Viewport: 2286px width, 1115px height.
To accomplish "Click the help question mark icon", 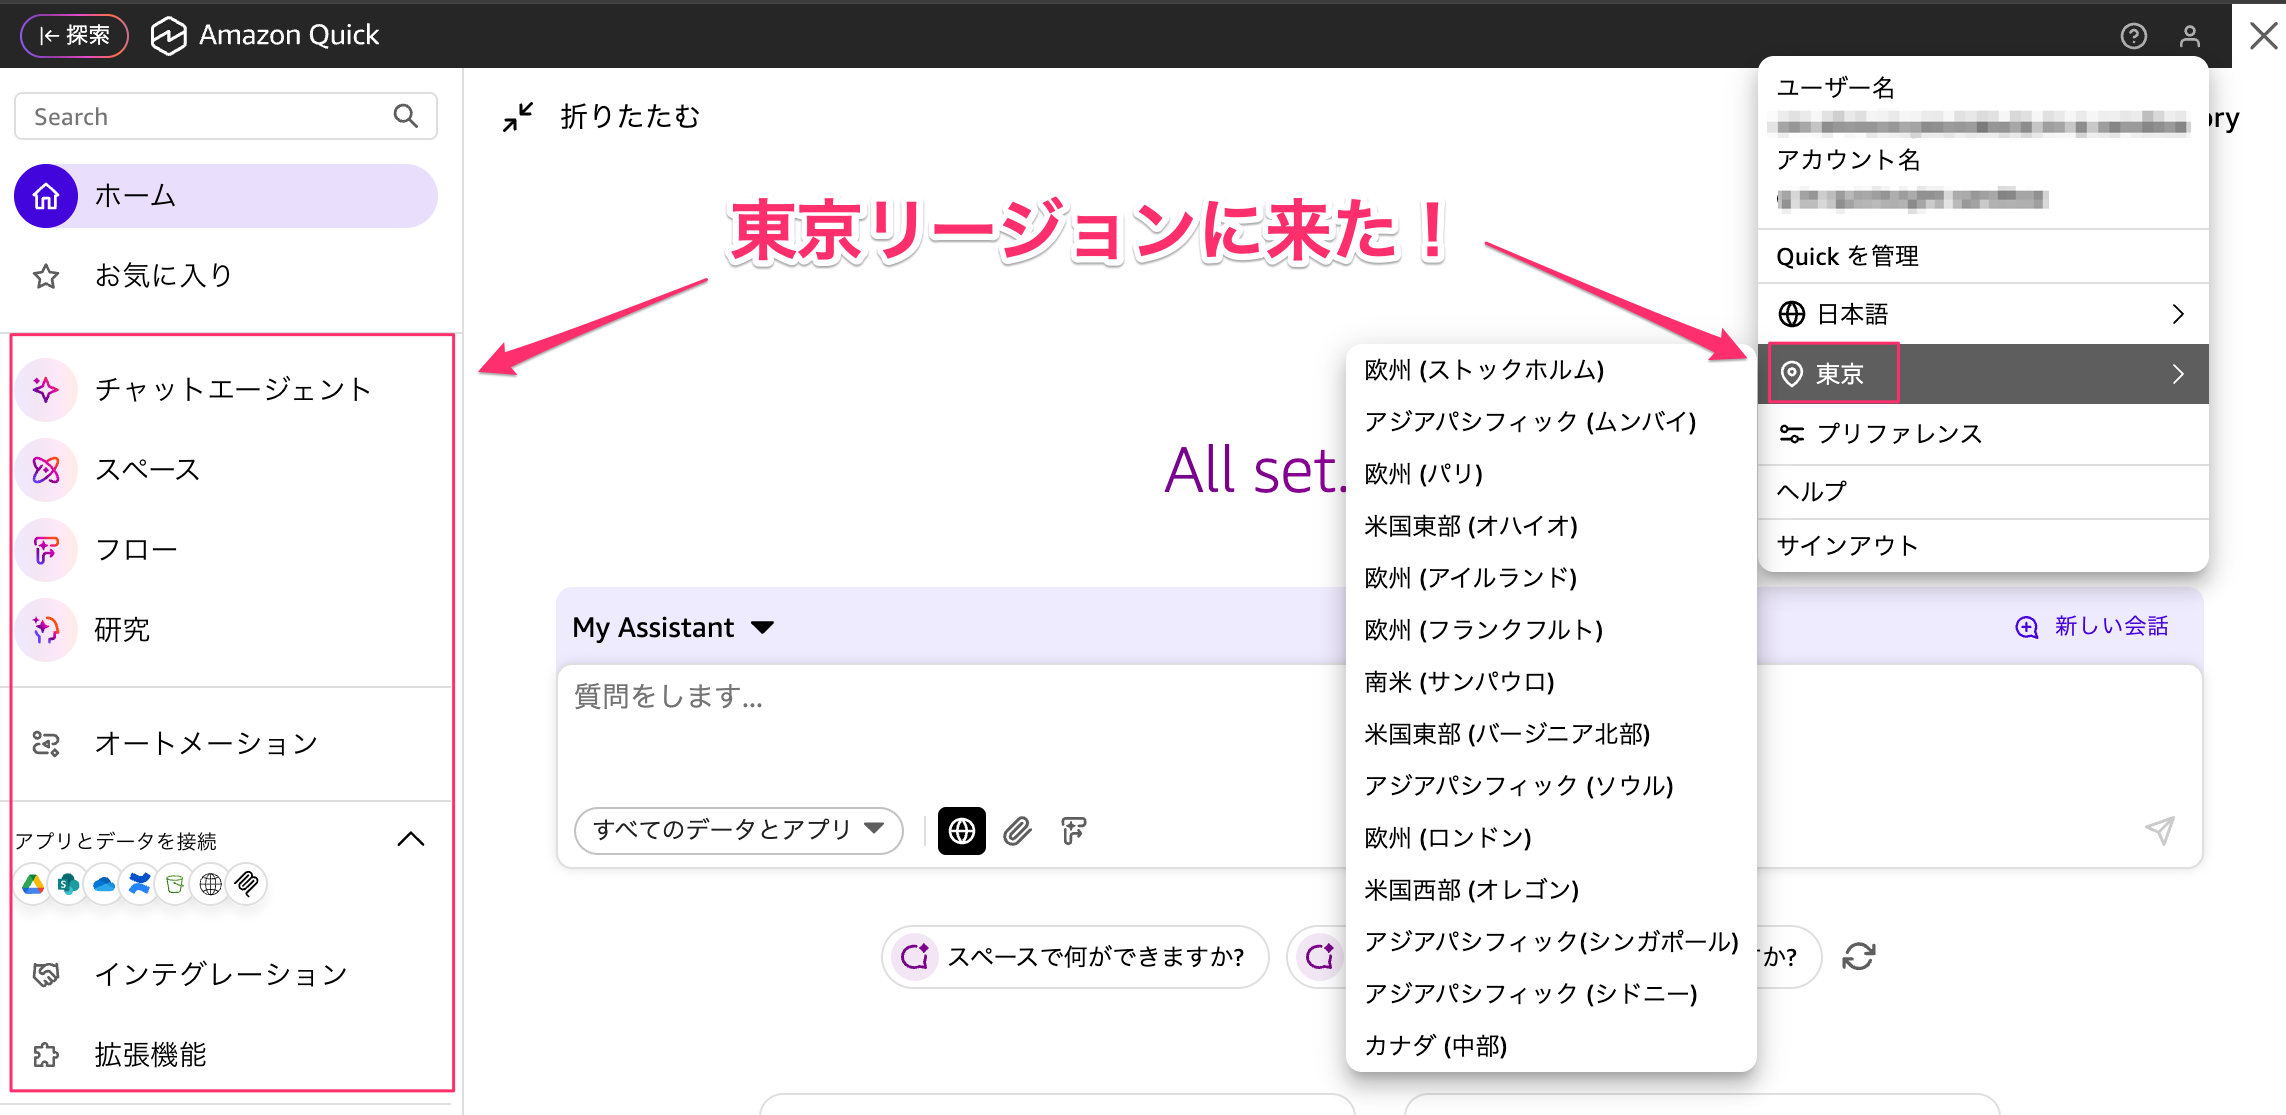I will coord(2133,36).
